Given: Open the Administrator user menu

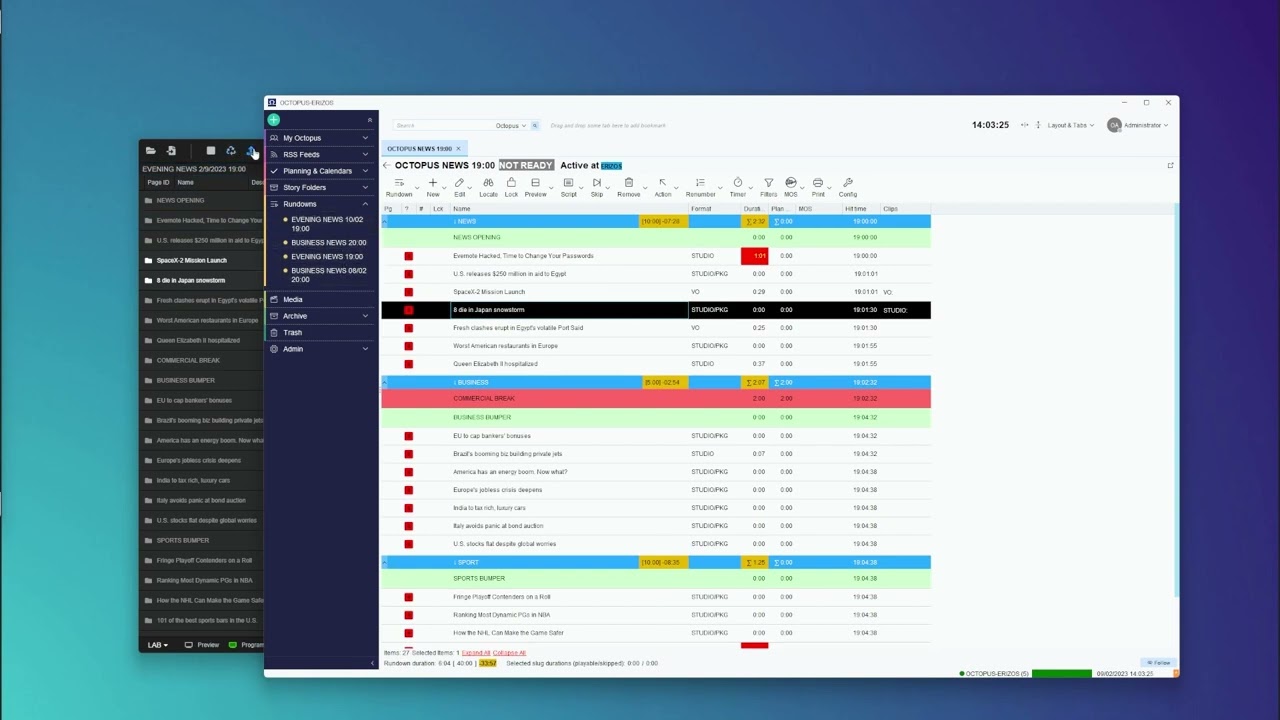Looking at the screenshot, I should (1138, 126).
